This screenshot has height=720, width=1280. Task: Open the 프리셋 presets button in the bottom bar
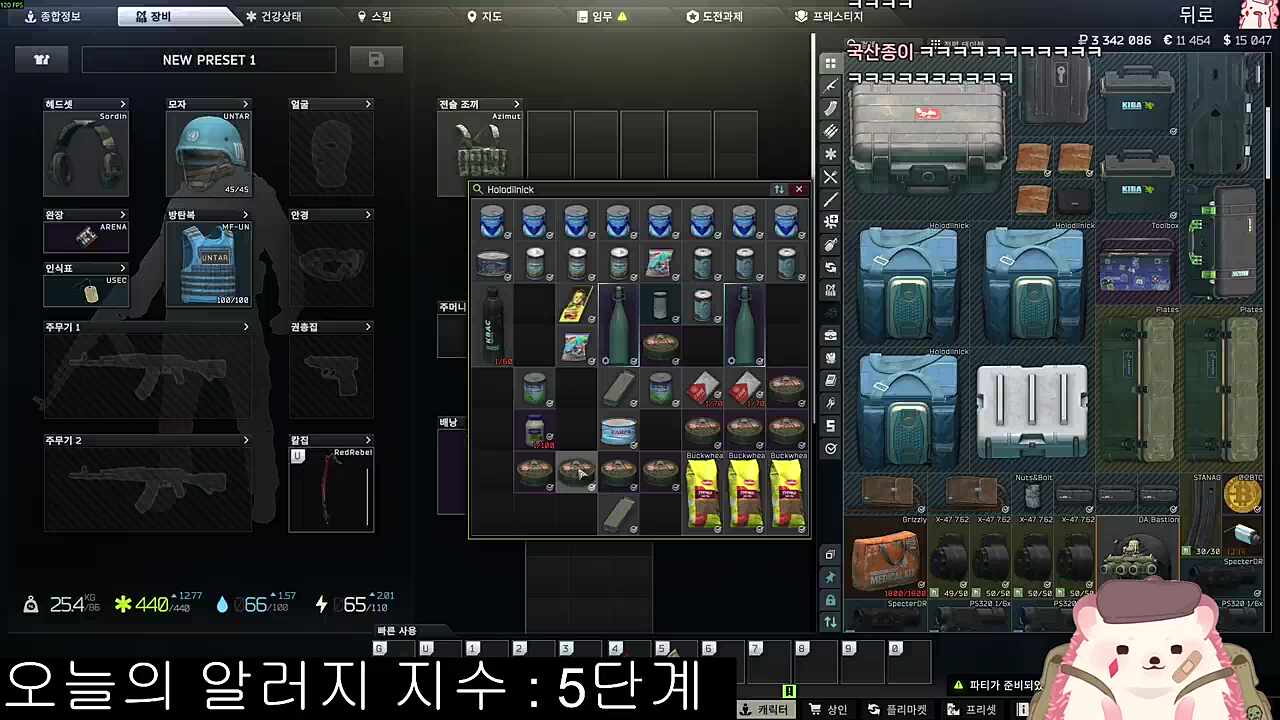(971, 710)
